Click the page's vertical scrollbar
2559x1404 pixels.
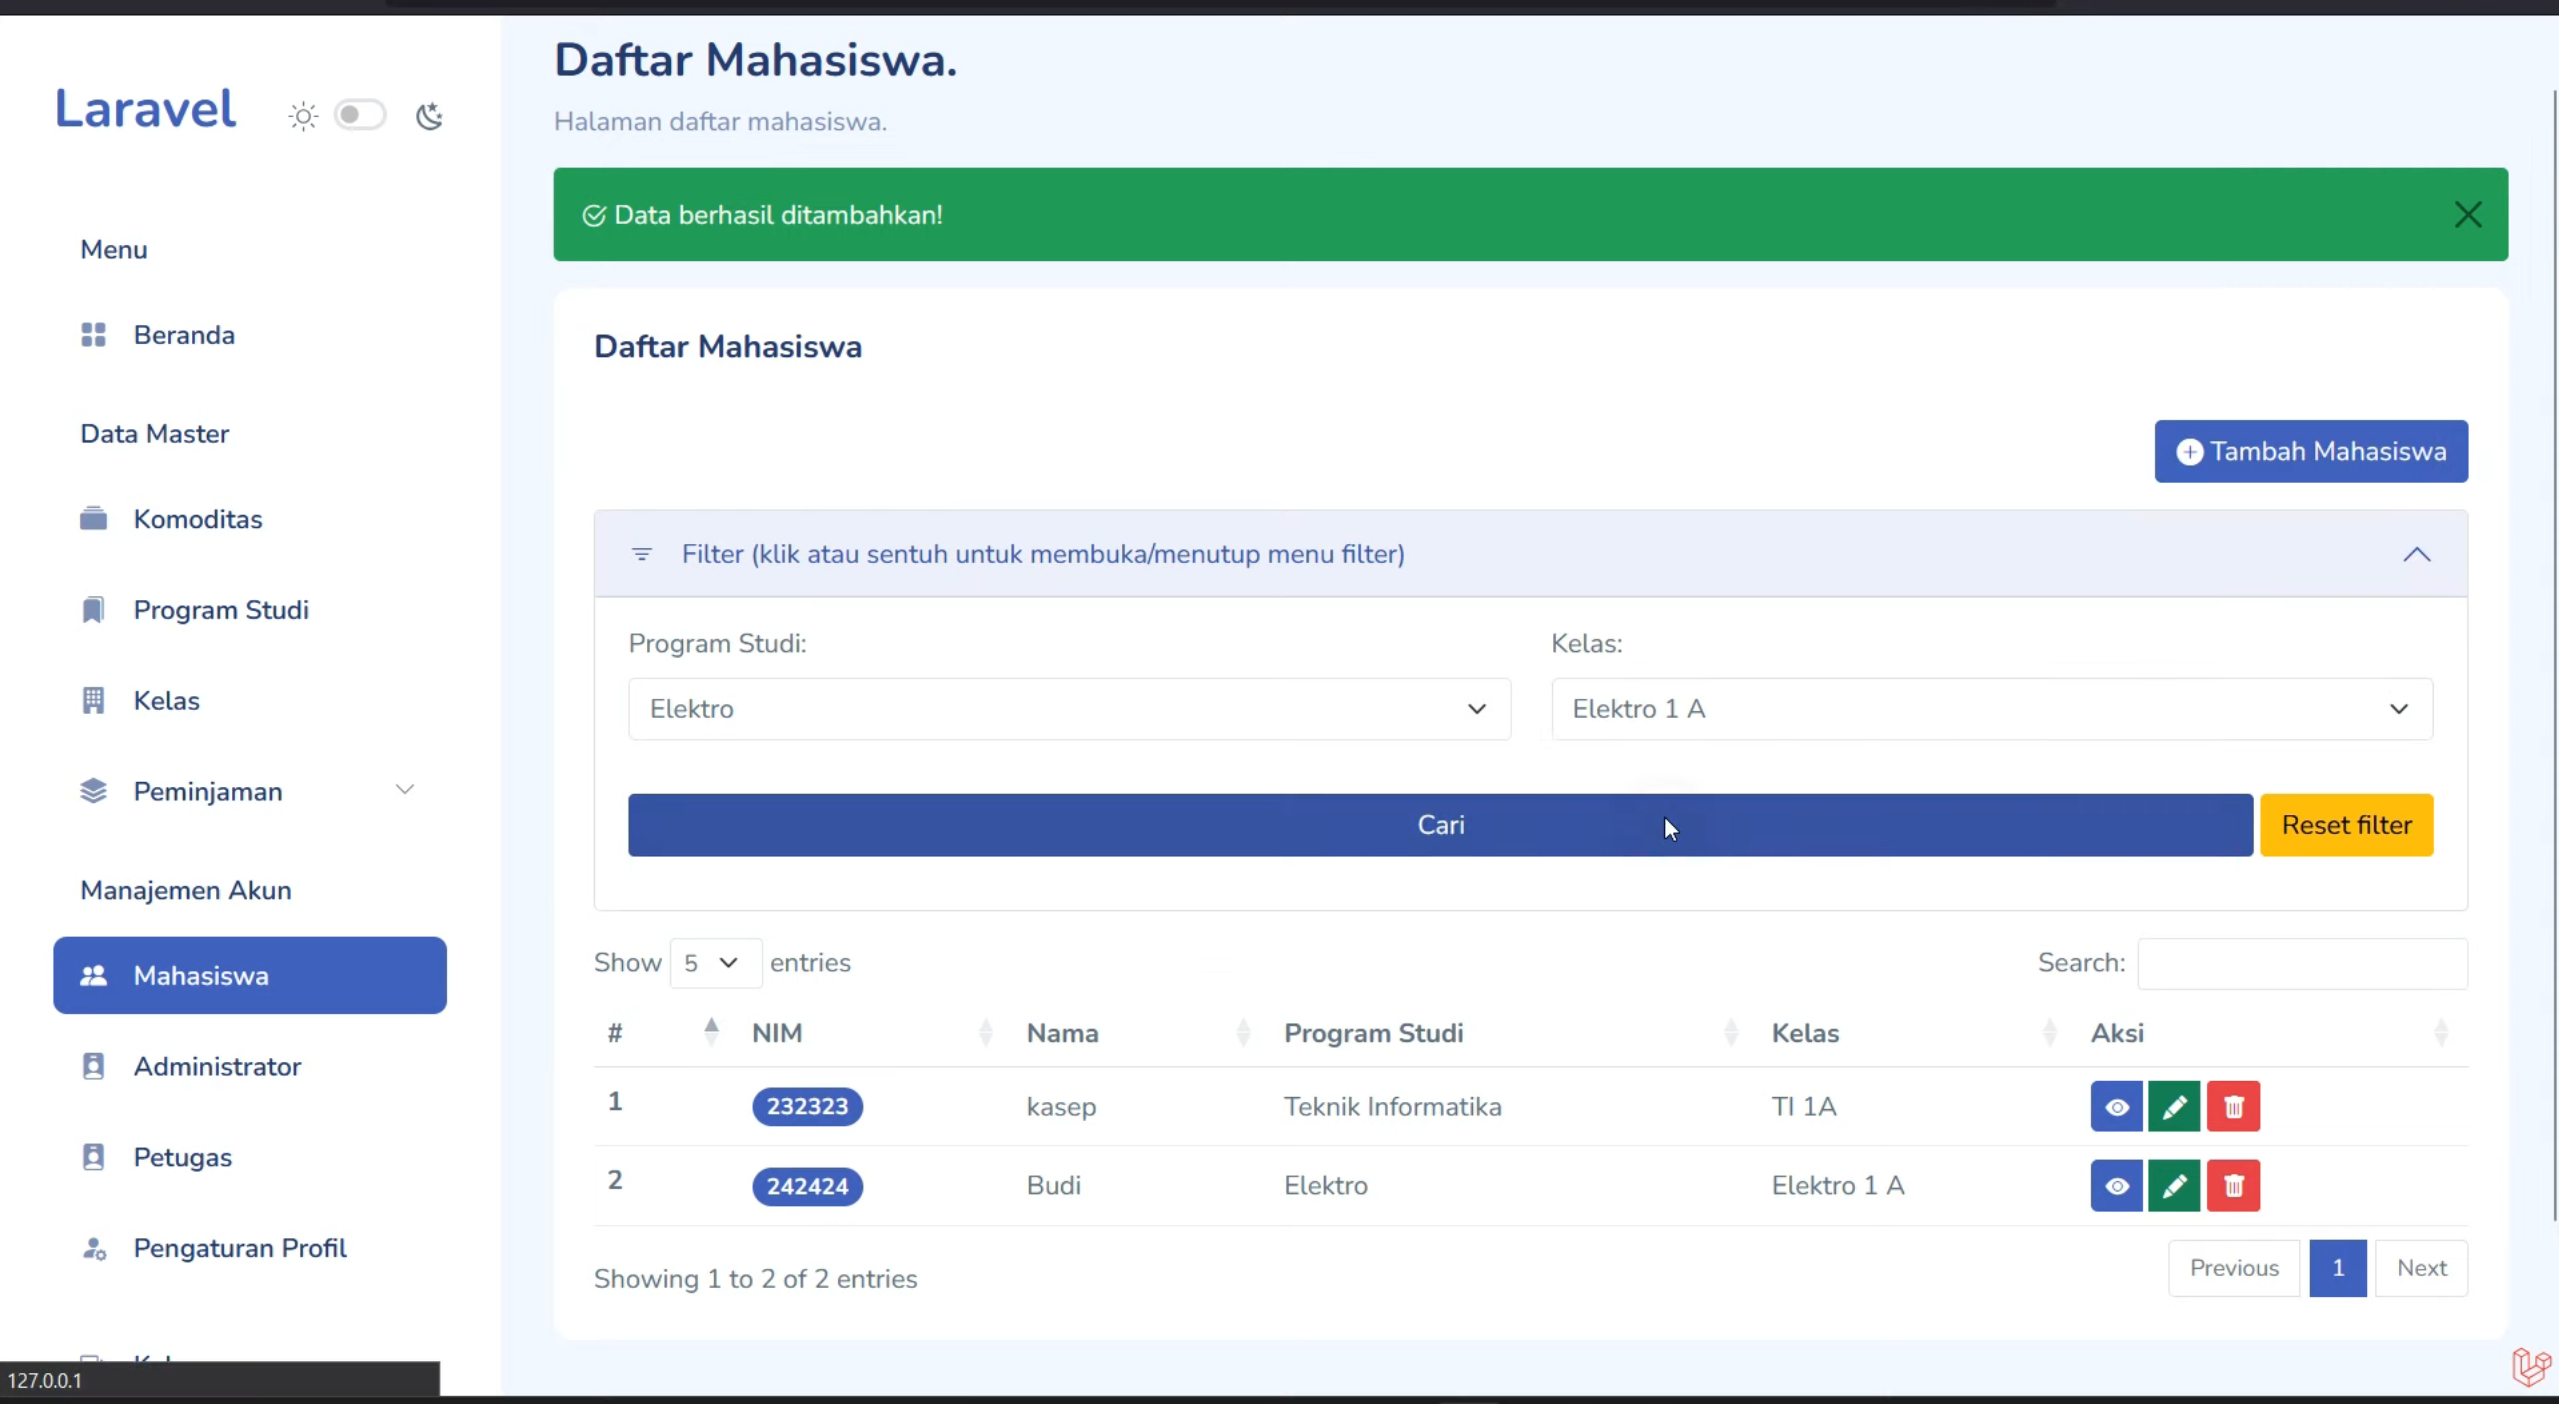coord(2554,655)
